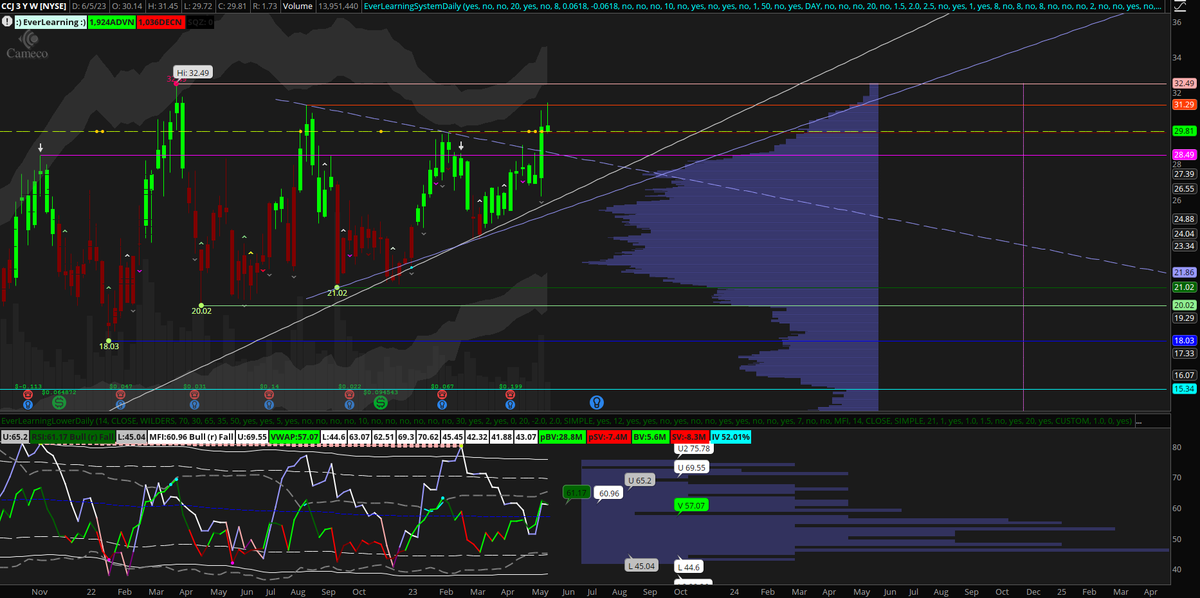Click dividend dollar icon under $0.094543
This screenshot has height=598, width=1200.
381,402
